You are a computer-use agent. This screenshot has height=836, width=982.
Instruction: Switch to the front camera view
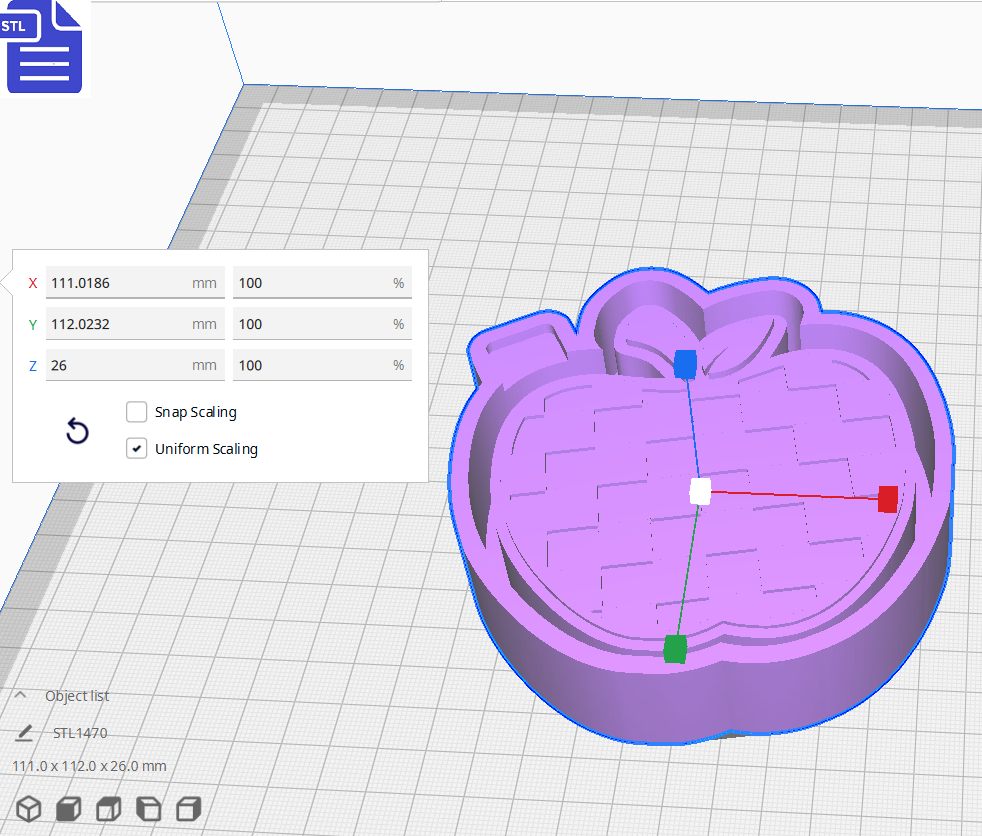click(x=68, y=809)
